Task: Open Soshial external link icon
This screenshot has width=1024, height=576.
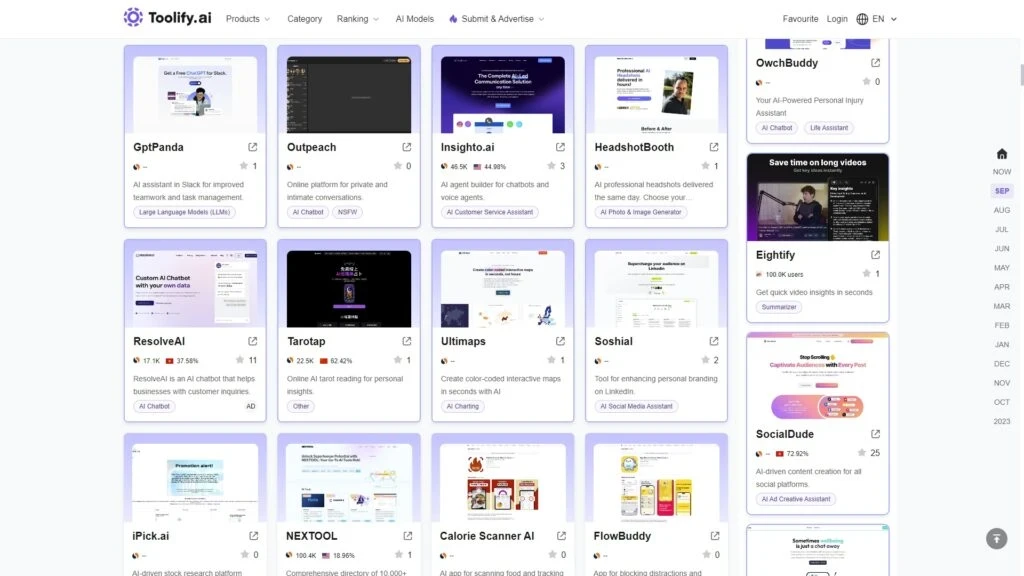Action: pos(714,341)
